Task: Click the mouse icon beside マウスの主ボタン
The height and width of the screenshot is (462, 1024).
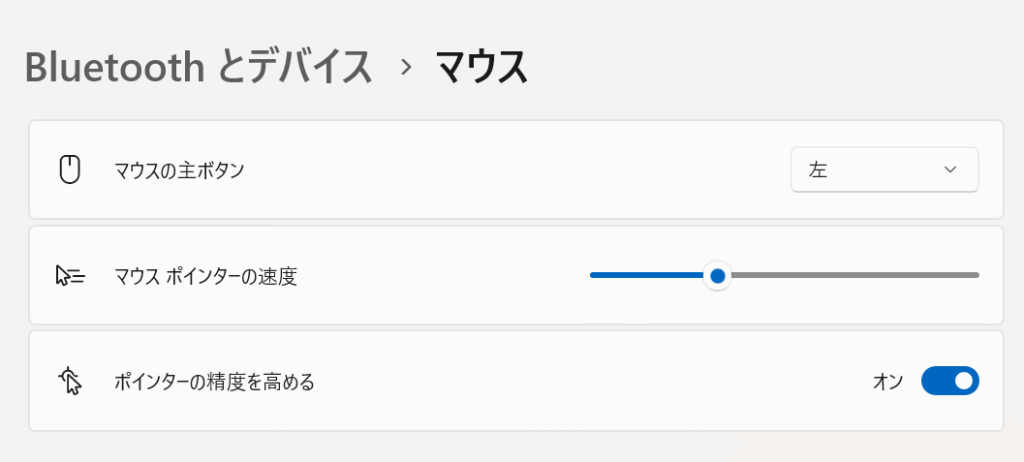Action: point(70,170)
